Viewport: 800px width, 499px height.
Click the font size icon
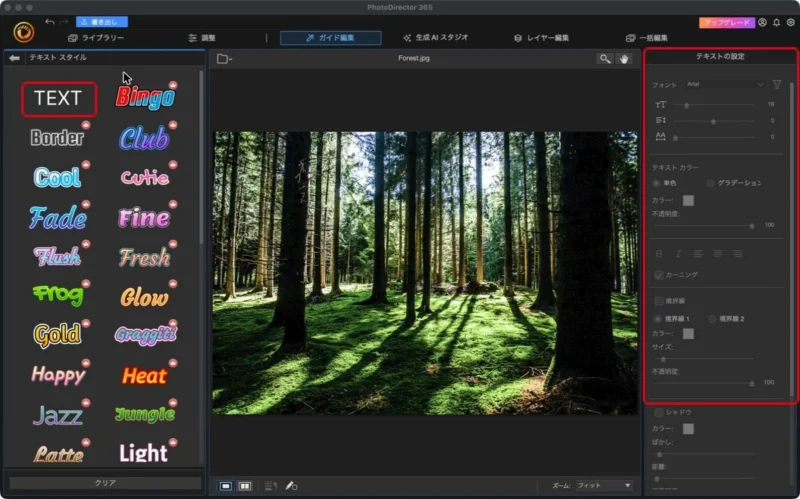(x=661, y=105)
